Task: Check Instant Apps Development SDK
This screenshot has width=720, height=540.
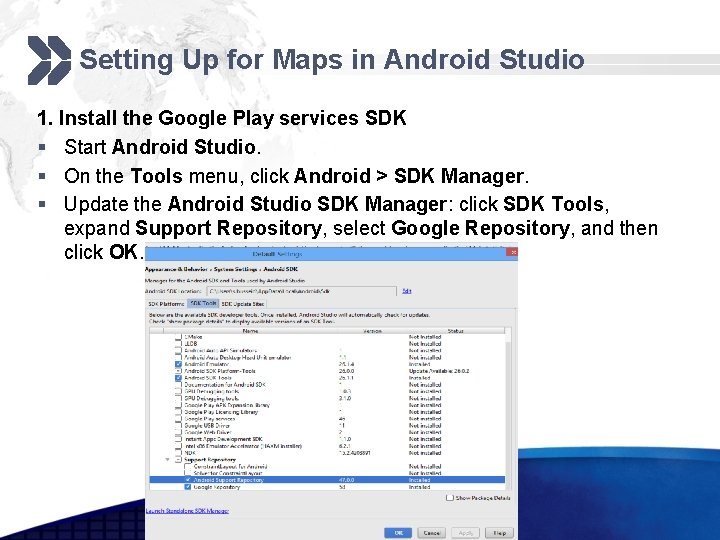Action: click(x=178, y=439)
